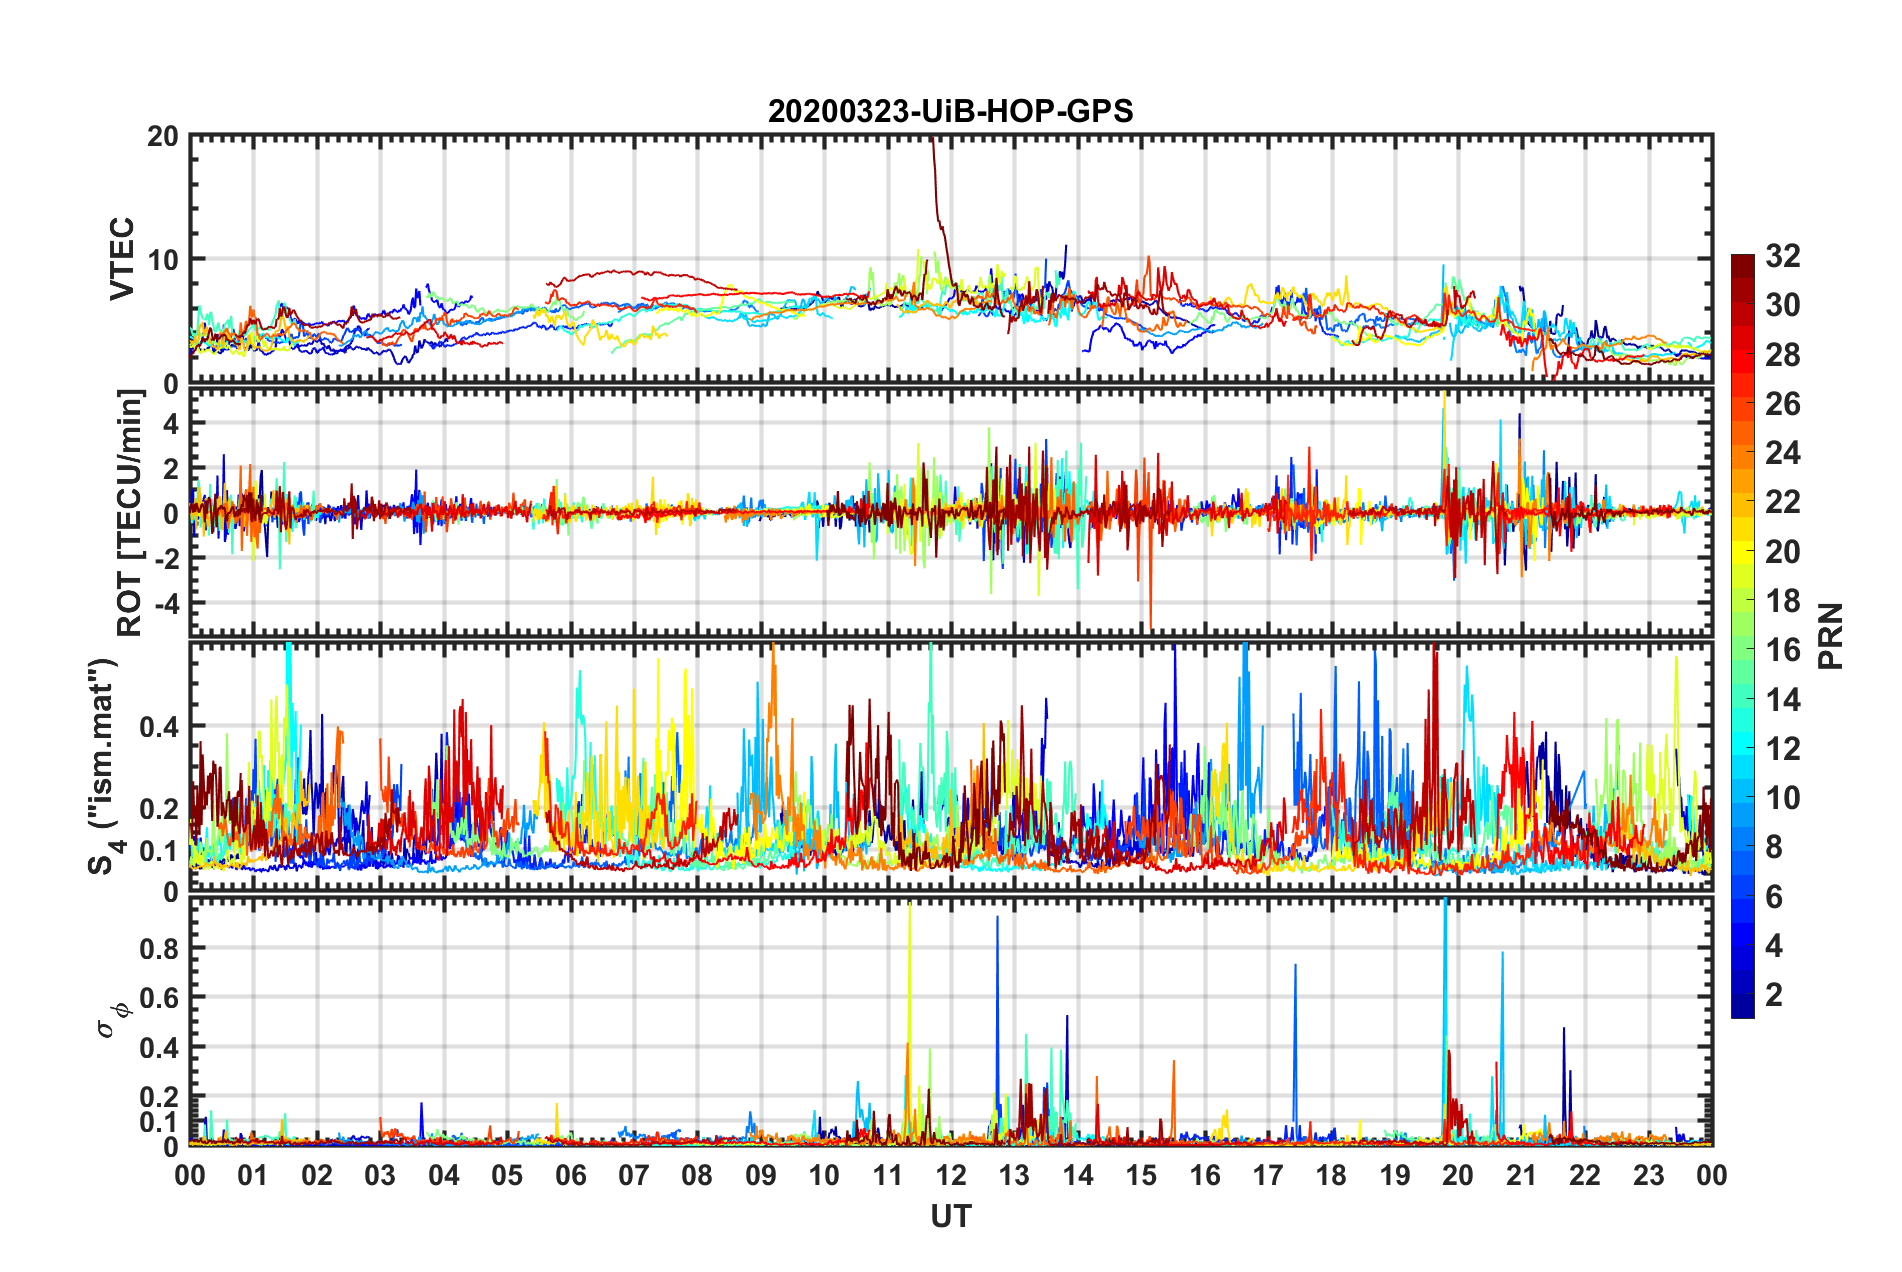
Task: Click the 12 label on the PRN colorbar
Action: [x=1782, y=749]
